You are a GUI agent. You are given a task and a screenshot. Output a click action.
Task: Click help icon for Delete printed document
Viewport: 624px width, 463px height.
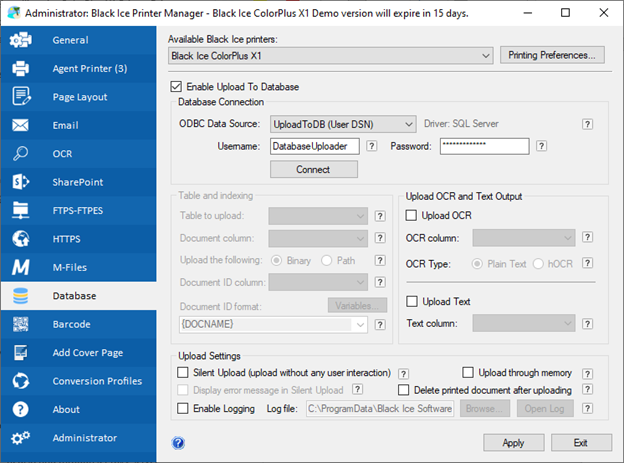click(587, 389)
